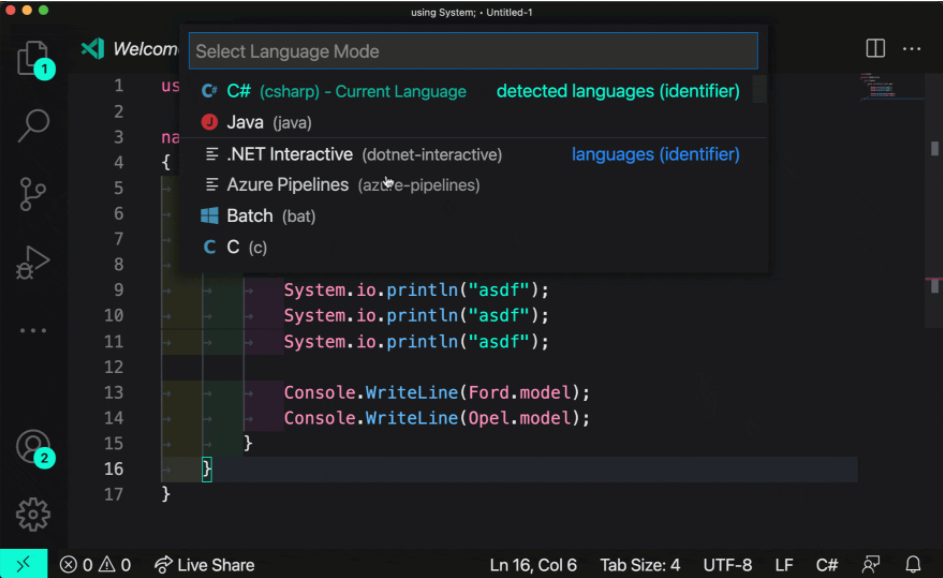Change end of line sequence LF
The width and height of the screenshot is (943, 578).
(784, 565)
